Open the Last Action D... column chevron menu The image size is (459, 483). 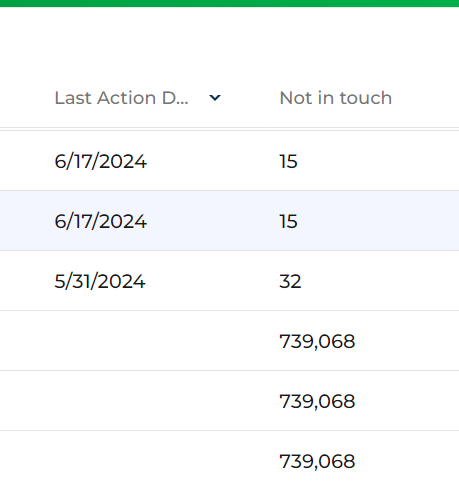click(215, 98)
